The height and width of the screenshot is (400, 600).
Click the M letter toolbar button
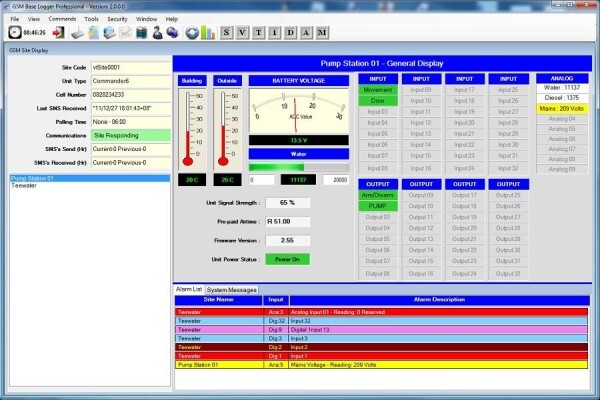coord(322,33)
